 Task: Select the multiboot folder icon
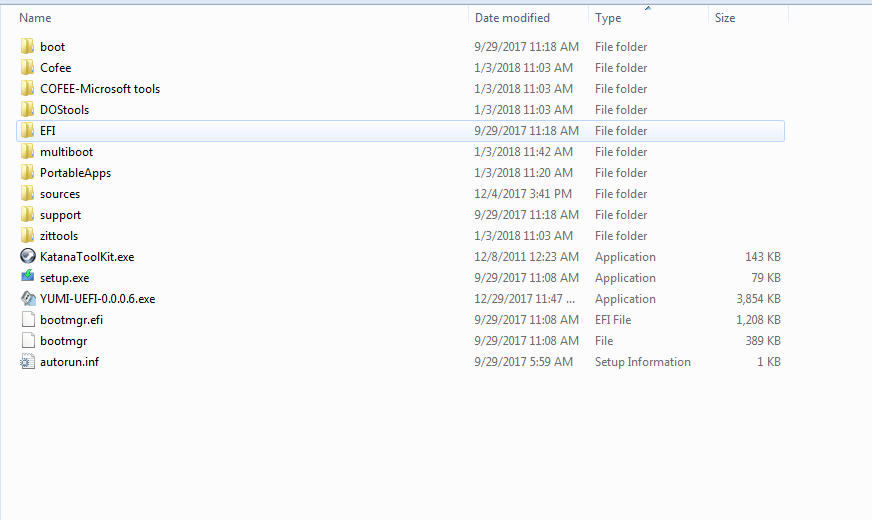(27, 151)
